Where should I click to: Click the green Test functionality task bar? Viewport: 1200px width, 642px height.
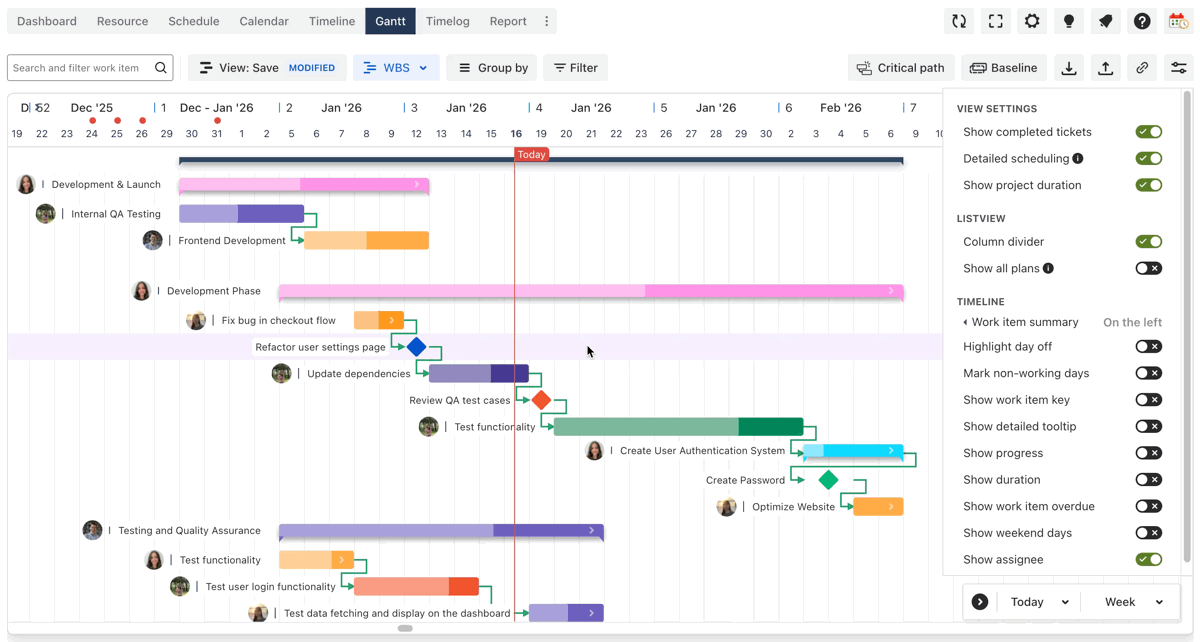678,427
